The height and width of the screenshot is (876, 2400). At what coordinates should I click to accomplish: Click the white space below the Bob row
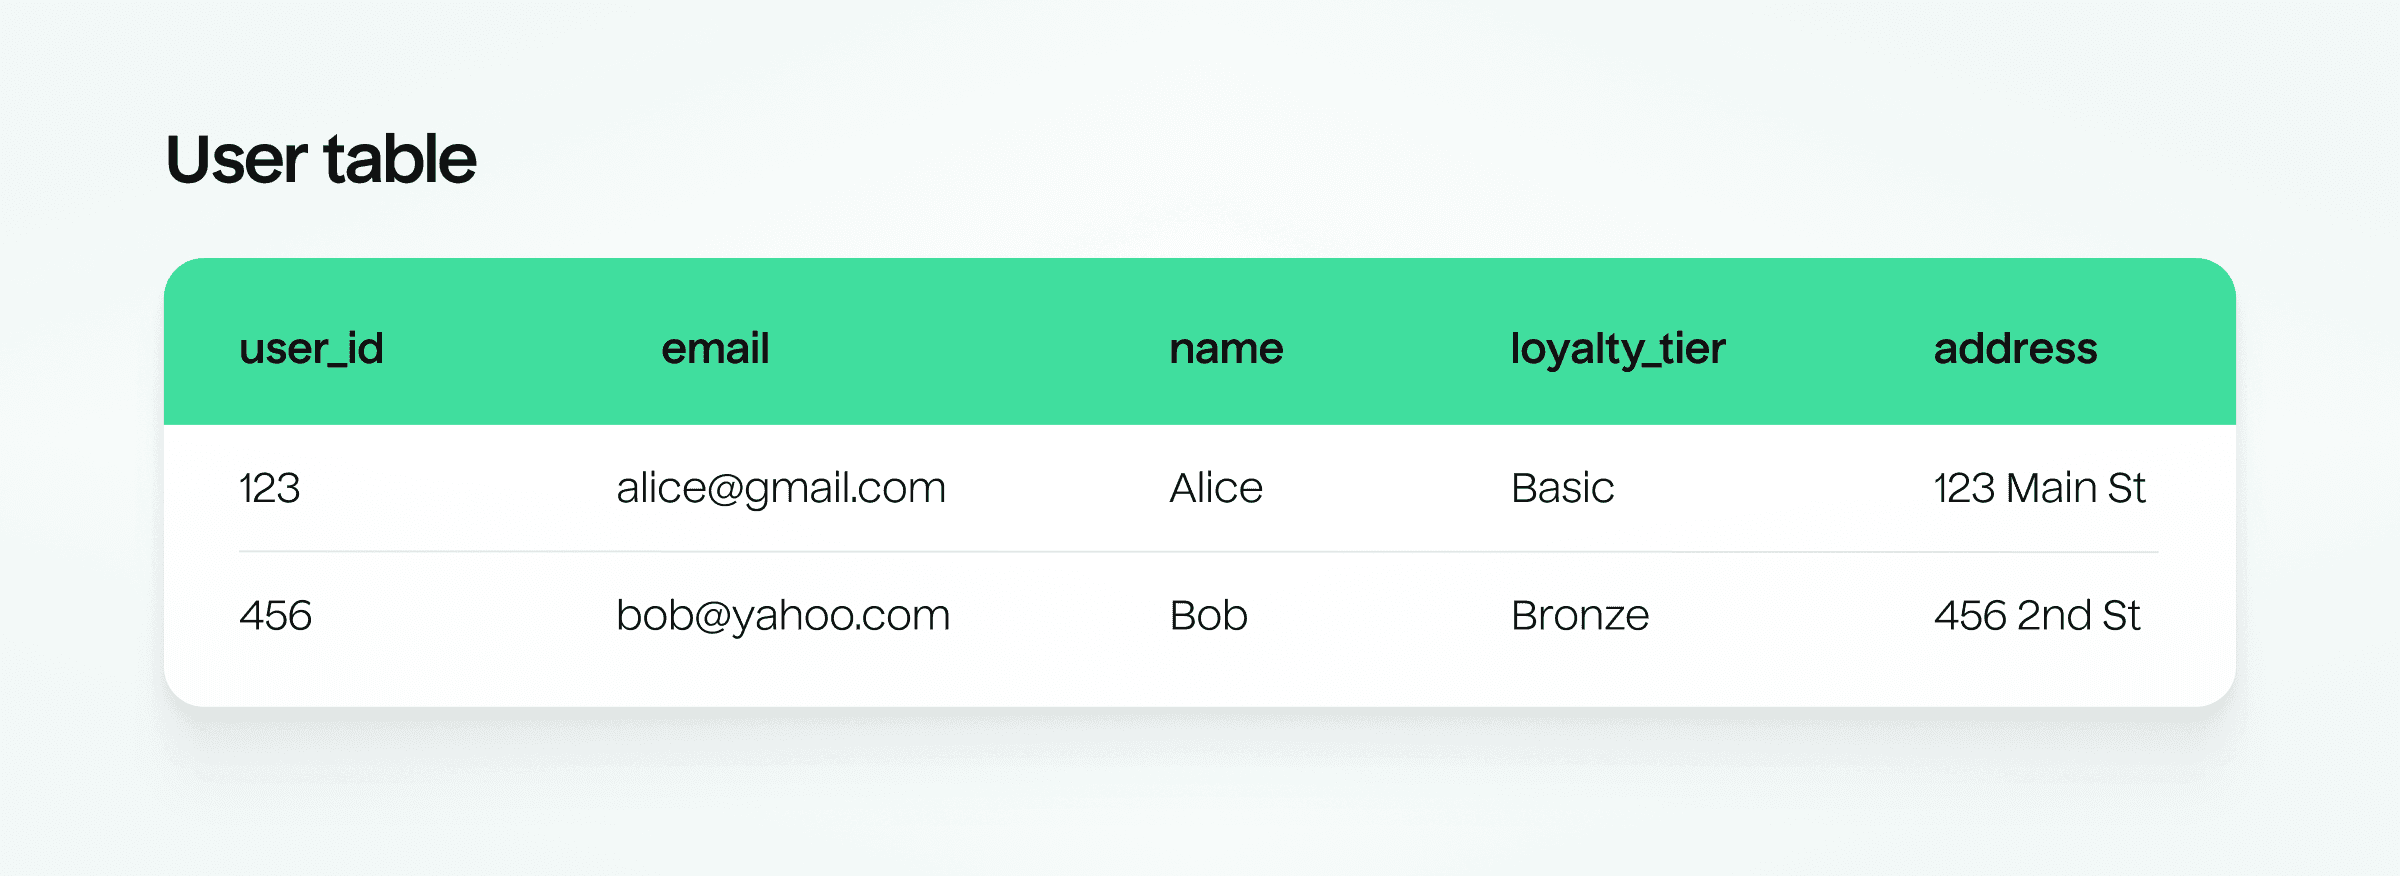(x=1200, y=675)
